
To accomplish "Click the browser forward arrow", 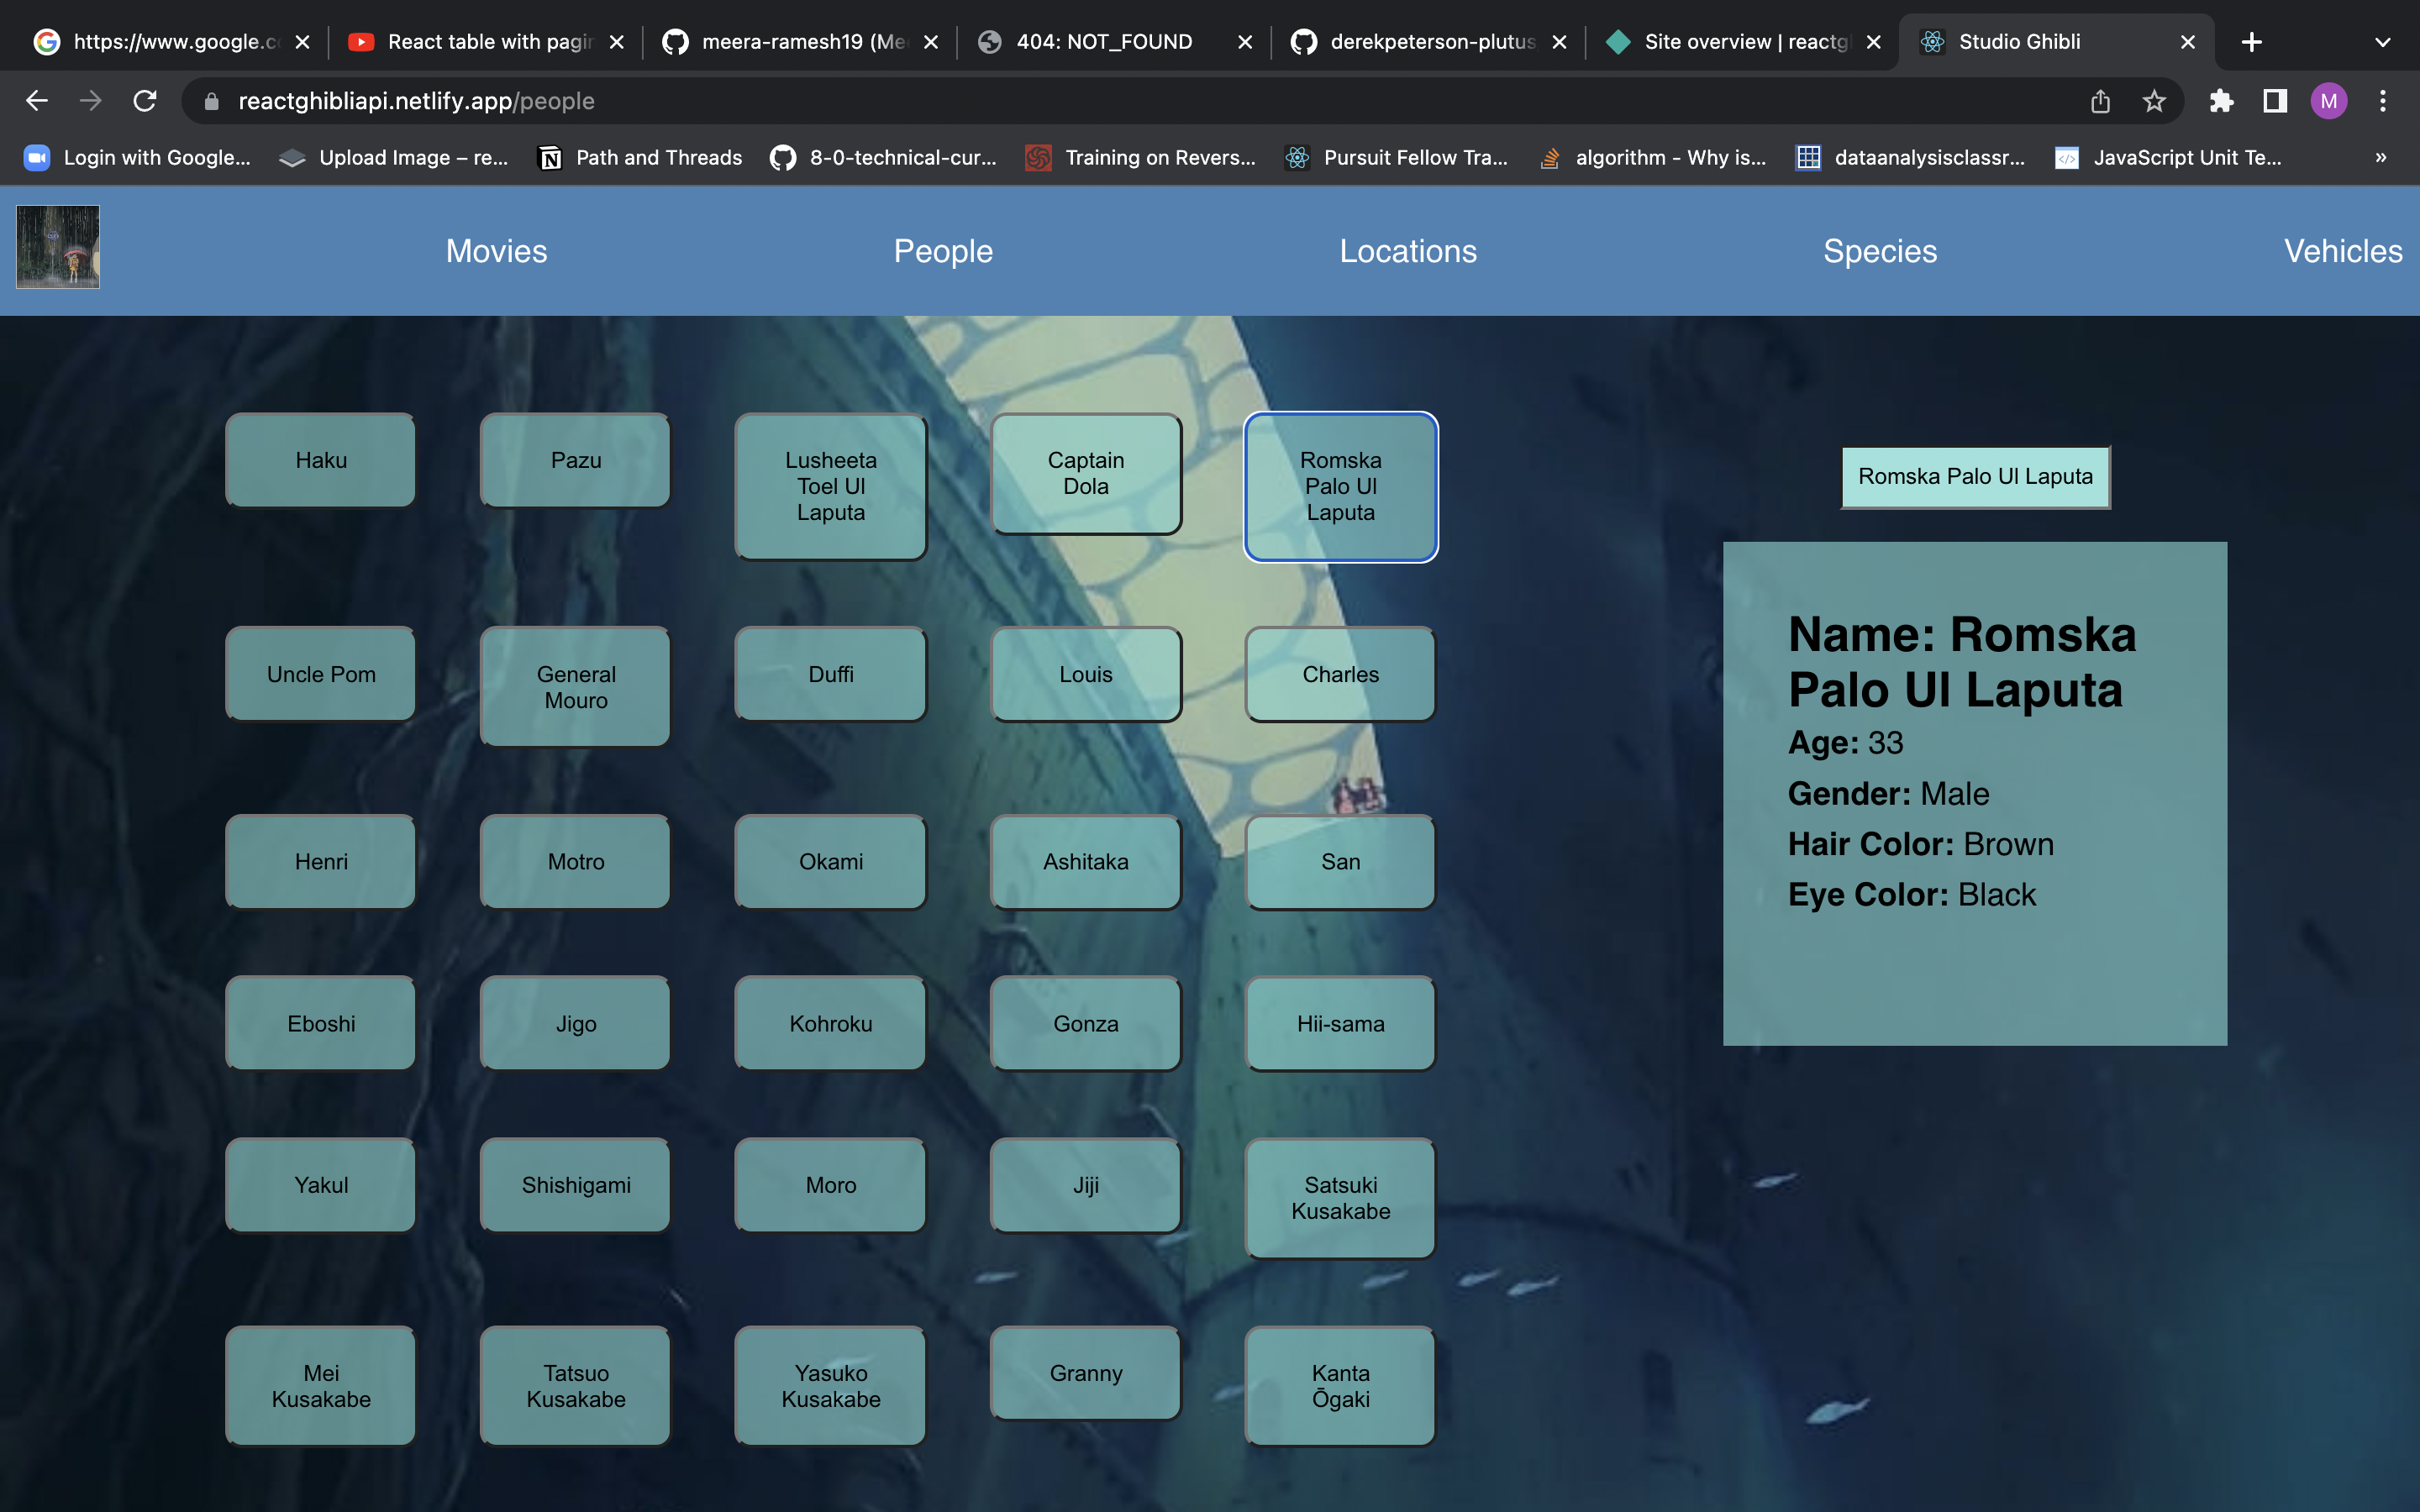I will coord(91,101).
